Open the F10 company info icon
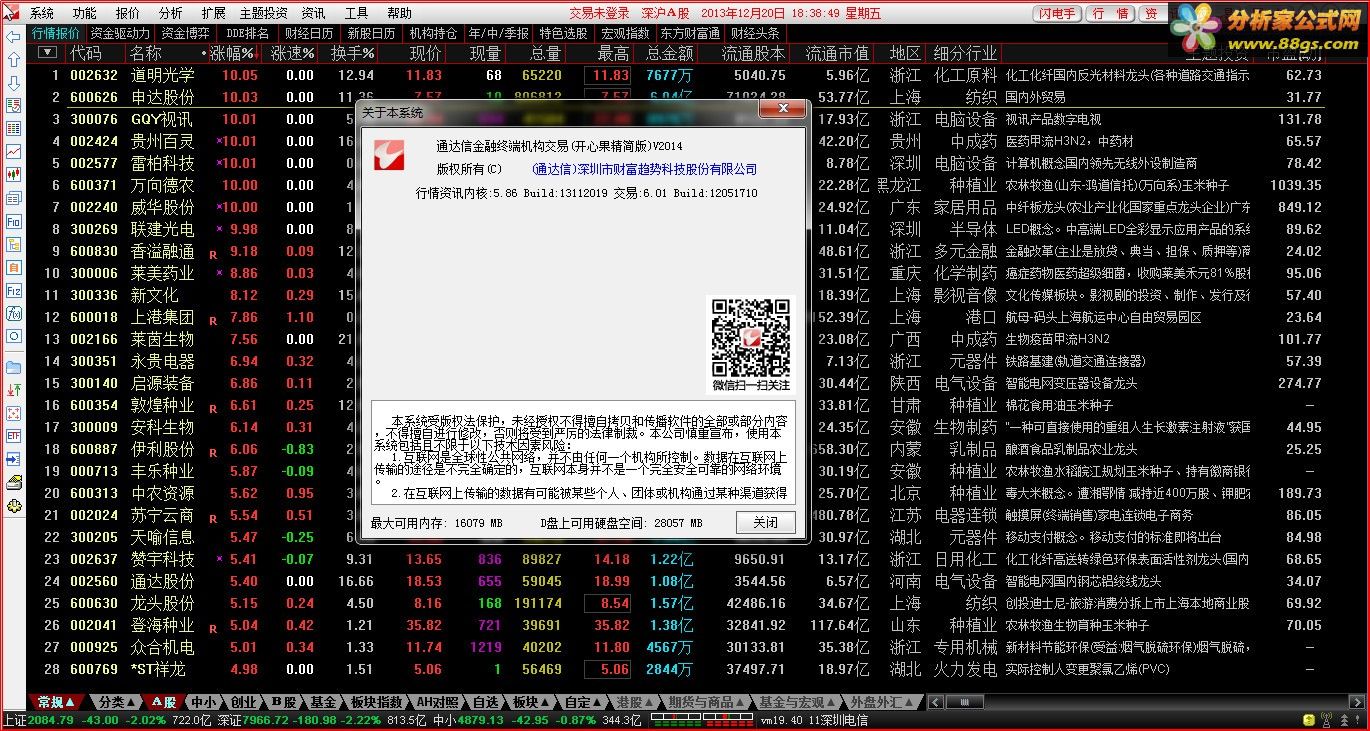The height and width of the screenshot is (731, 1370). (x=13, y=221)
